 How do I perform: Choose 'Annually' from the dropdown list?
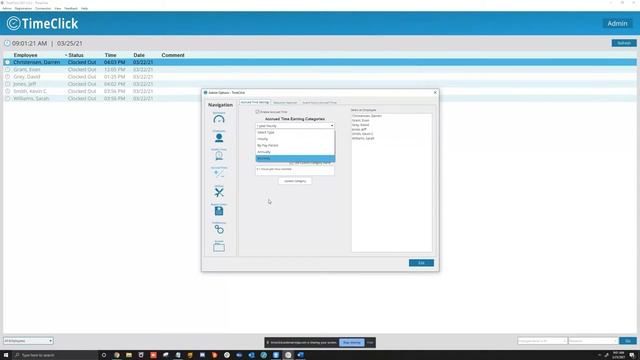295,152
